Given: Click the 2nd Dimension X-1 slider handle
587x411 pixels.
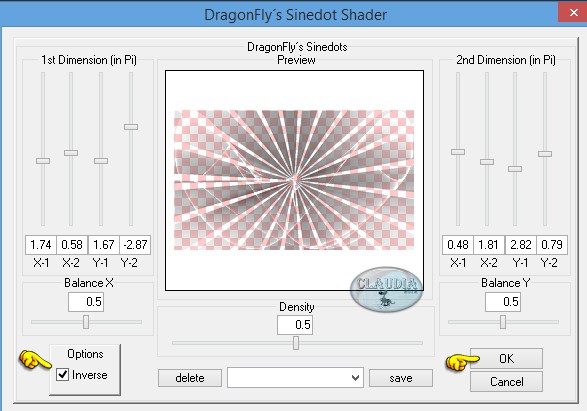Looking at the screenshot, I should (458, 152).
